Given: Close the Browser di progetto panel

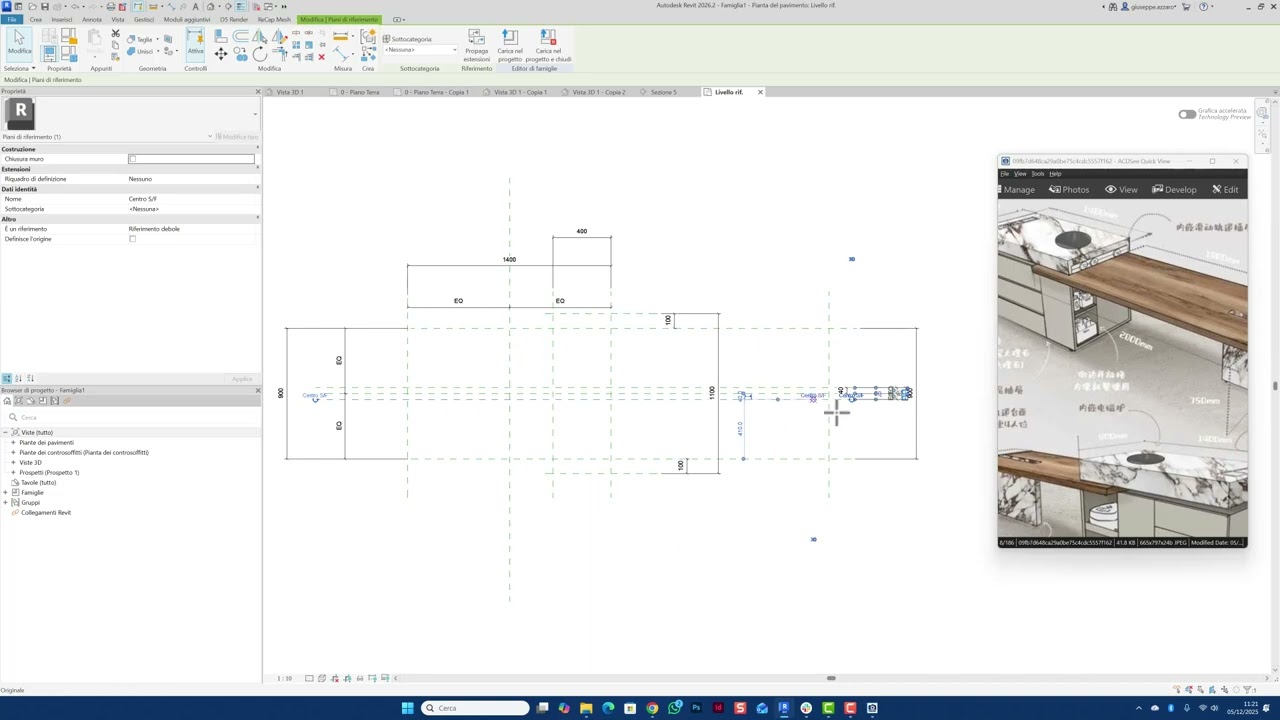Looking at the screenshot, I should [x=257, y=390].
